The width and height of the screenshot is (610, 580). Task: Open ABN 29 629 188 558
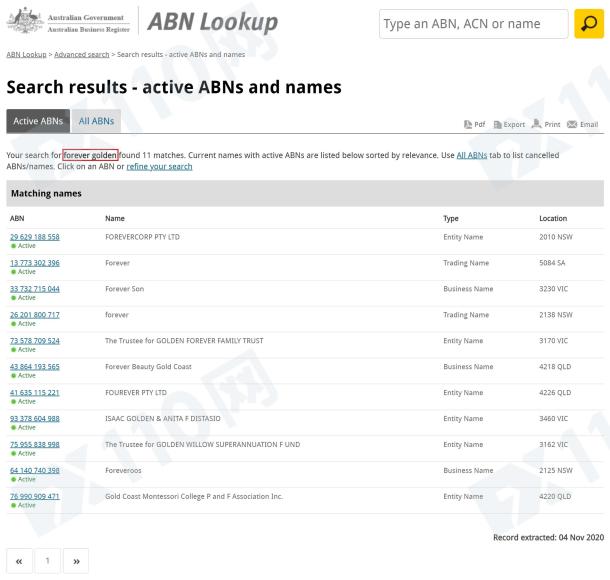click(35, 237)
